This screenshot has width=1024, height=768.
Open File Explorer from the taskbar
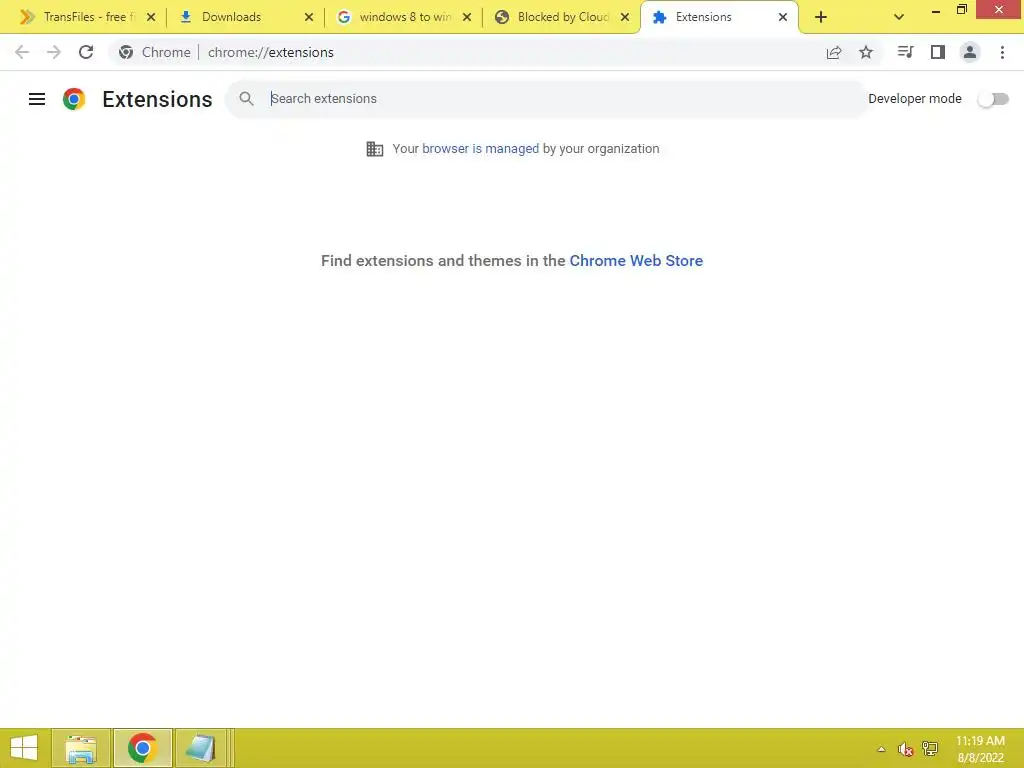click(81, 748)
